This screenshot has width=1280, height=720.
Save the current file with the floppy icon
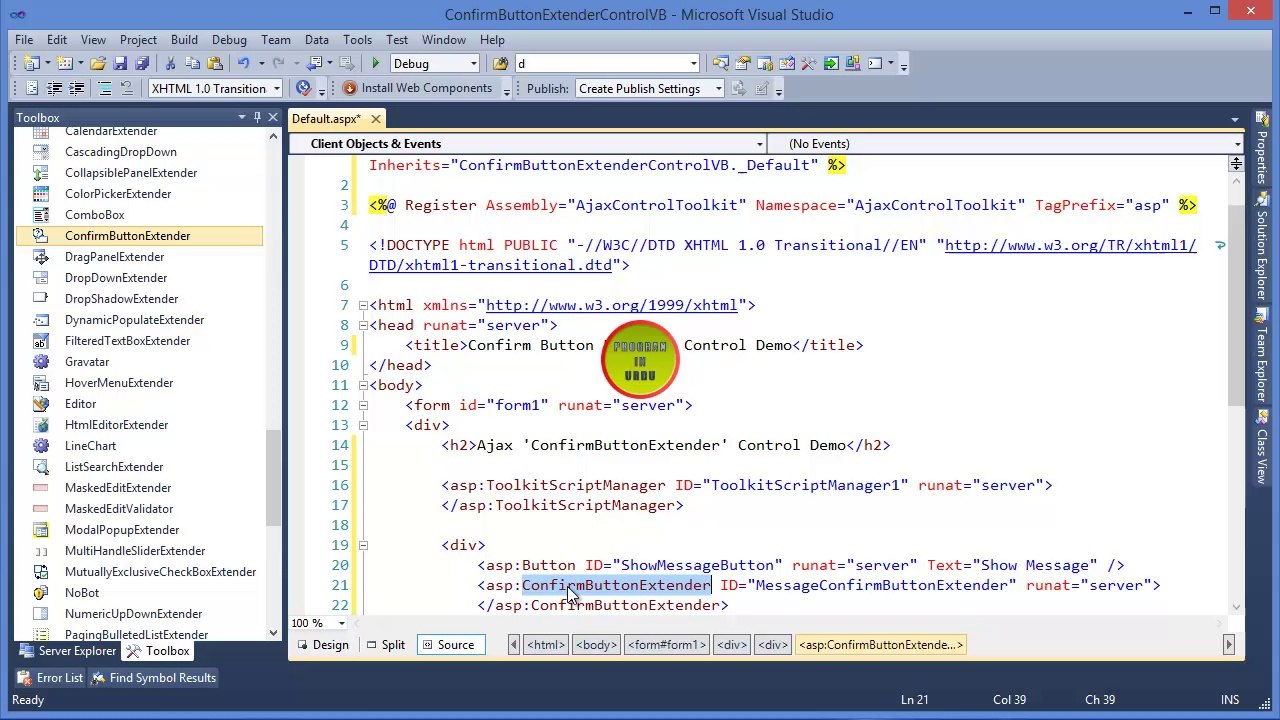pyautogui.click(x=120, y=64)
